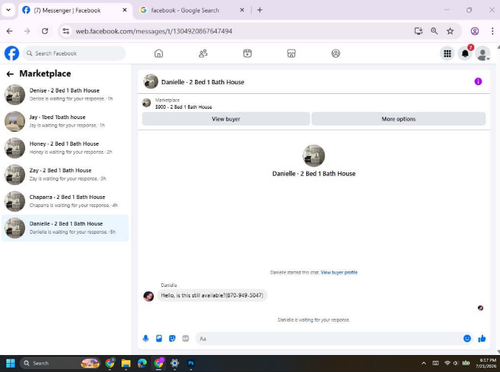The width and height of the screenshot is (500, 372).
Task: Open the emoji picker in message box
Action: pos(467,339)
